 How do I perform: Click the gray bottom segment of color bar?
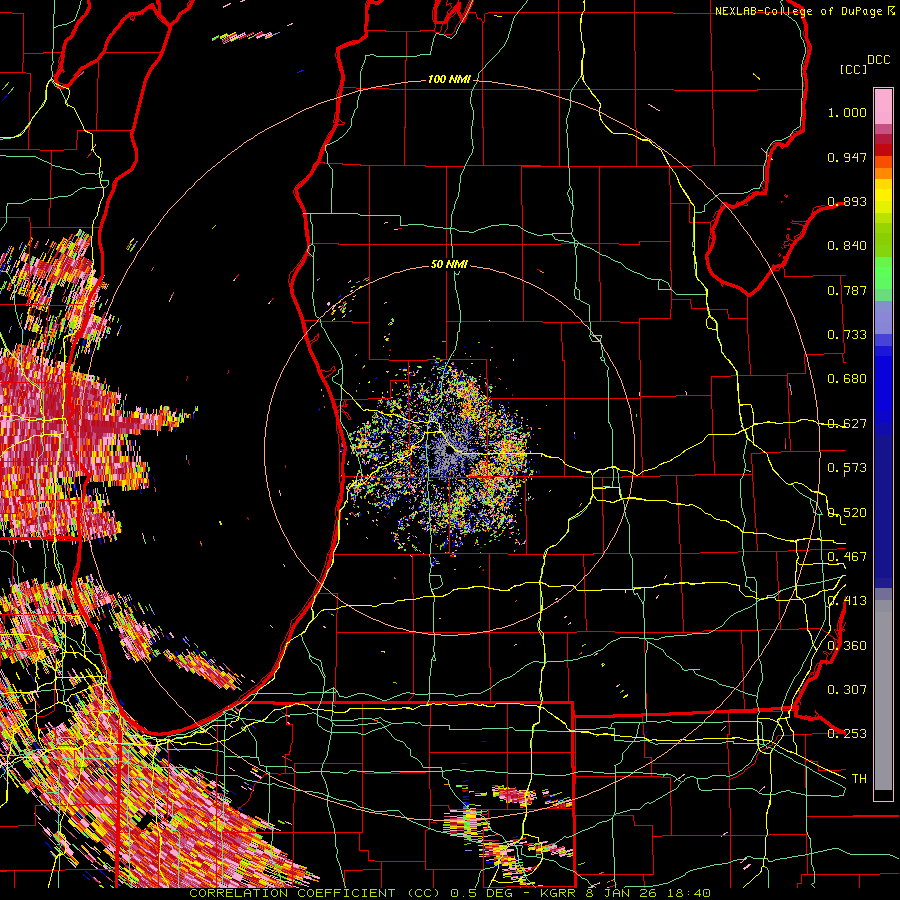(883, 695)
